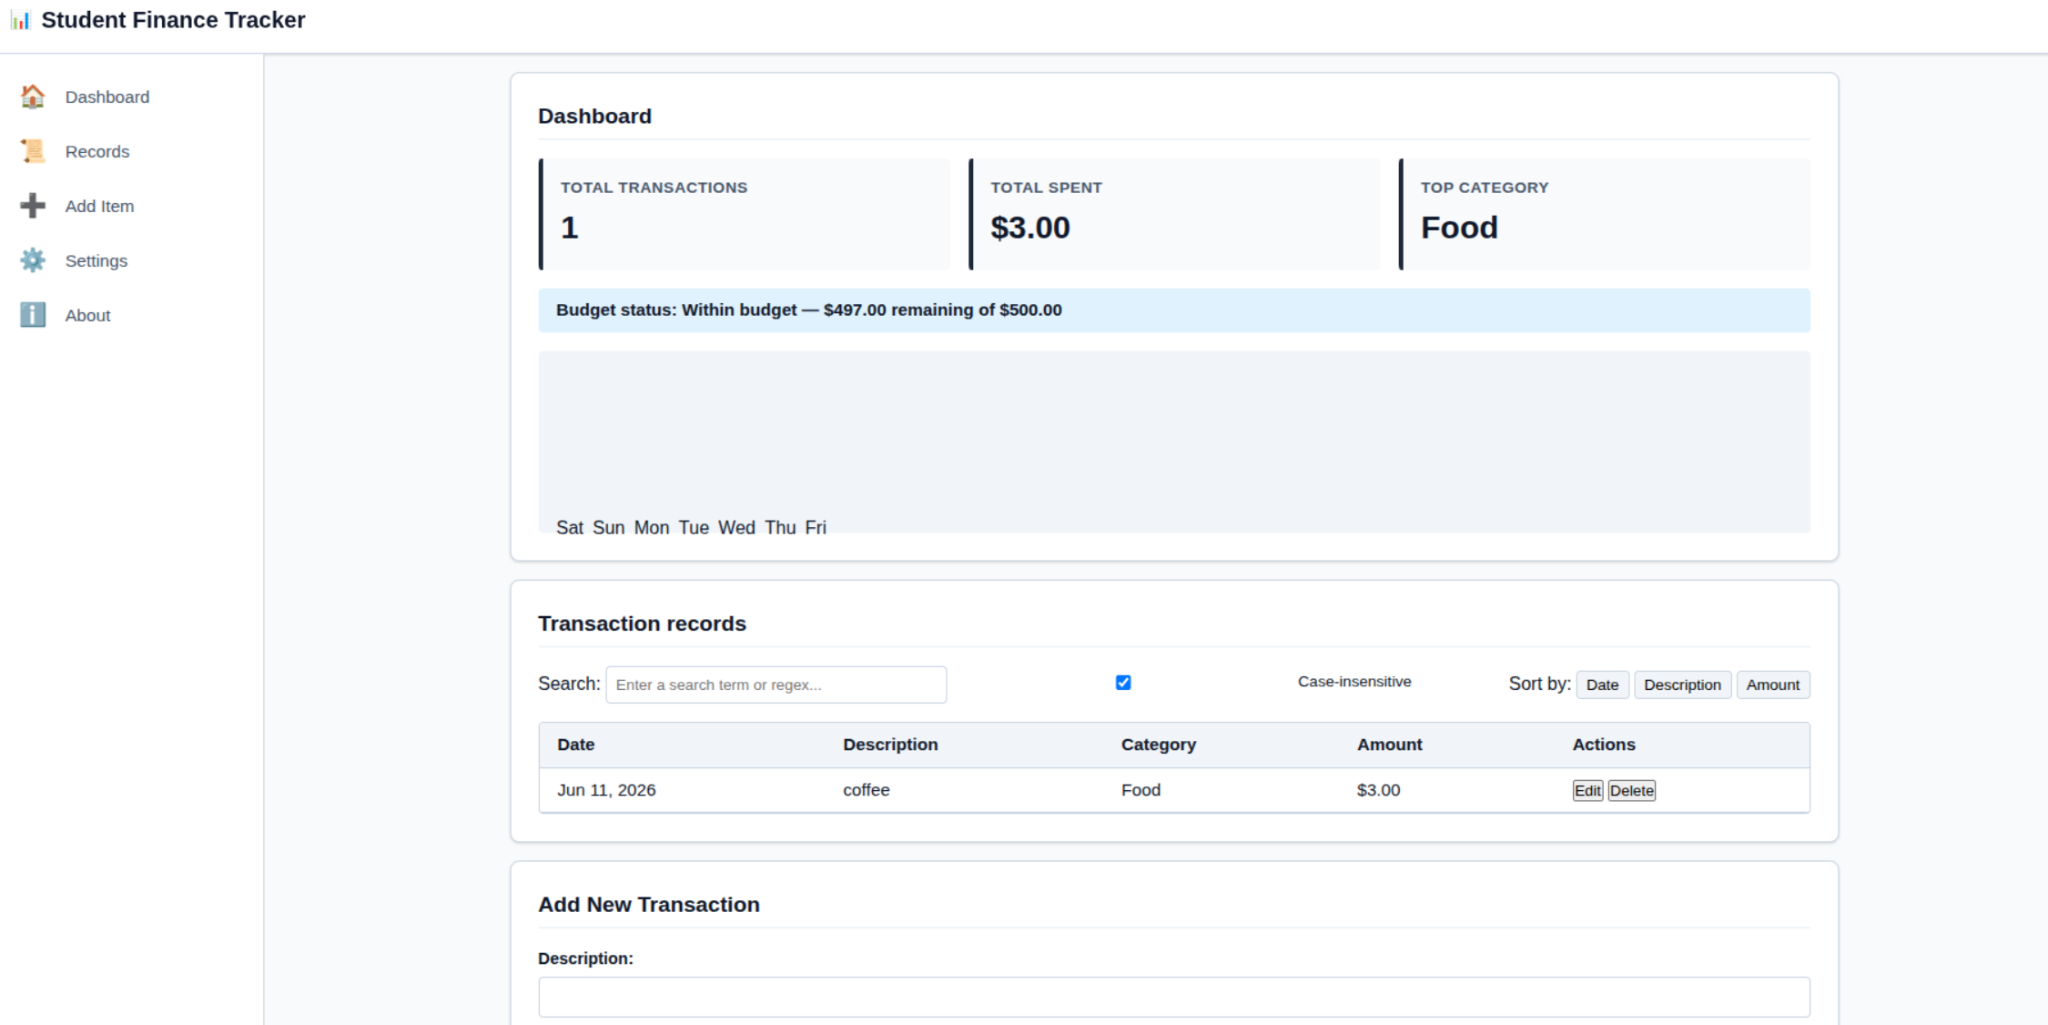Click the scroll icon beside Records

click(x=33, y=151)
